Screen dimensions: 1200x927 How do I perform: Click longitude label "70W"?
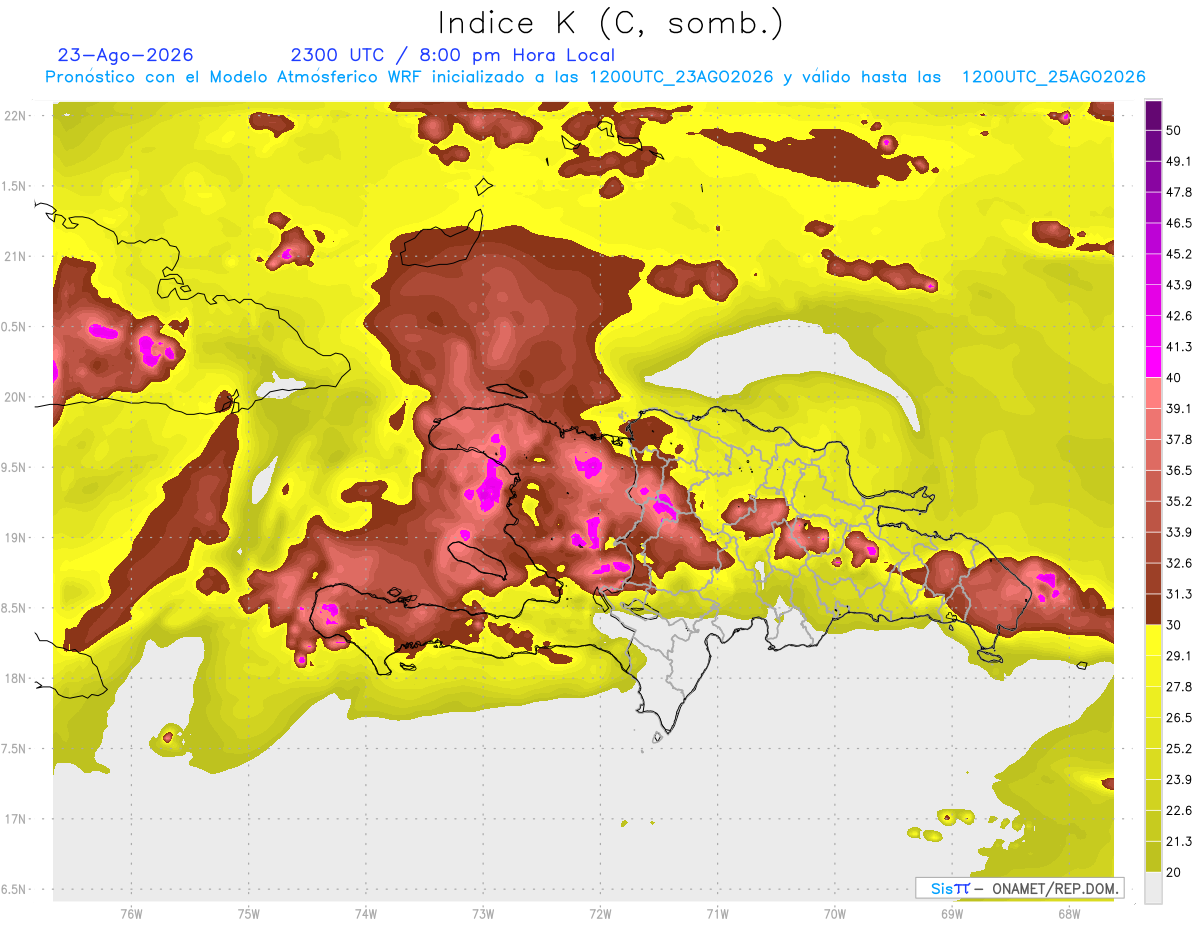point(834,913)
